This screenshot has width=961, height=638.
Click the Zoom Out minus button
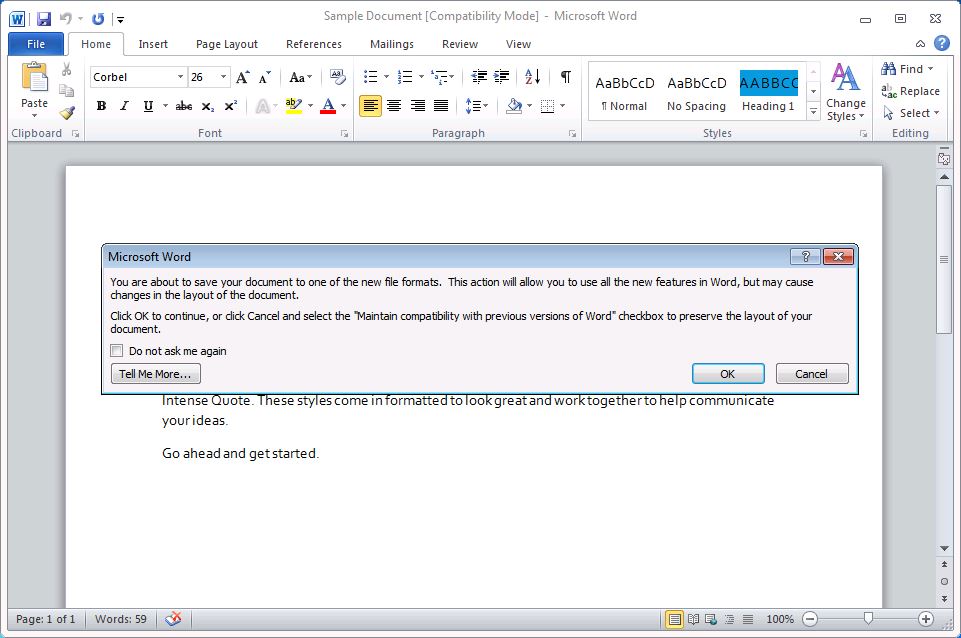[x=810, y=619]
